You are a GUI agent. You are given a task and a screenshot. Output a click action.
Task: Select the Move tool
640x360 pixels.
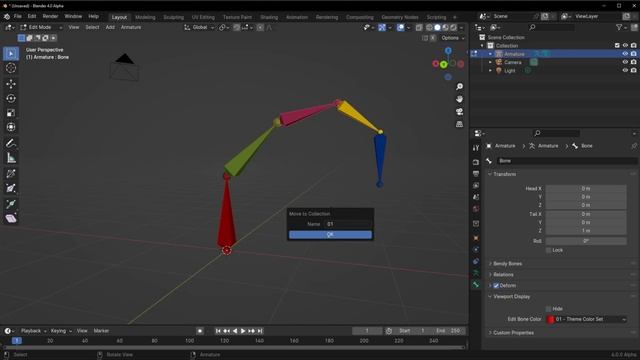(x=11, y=84)
